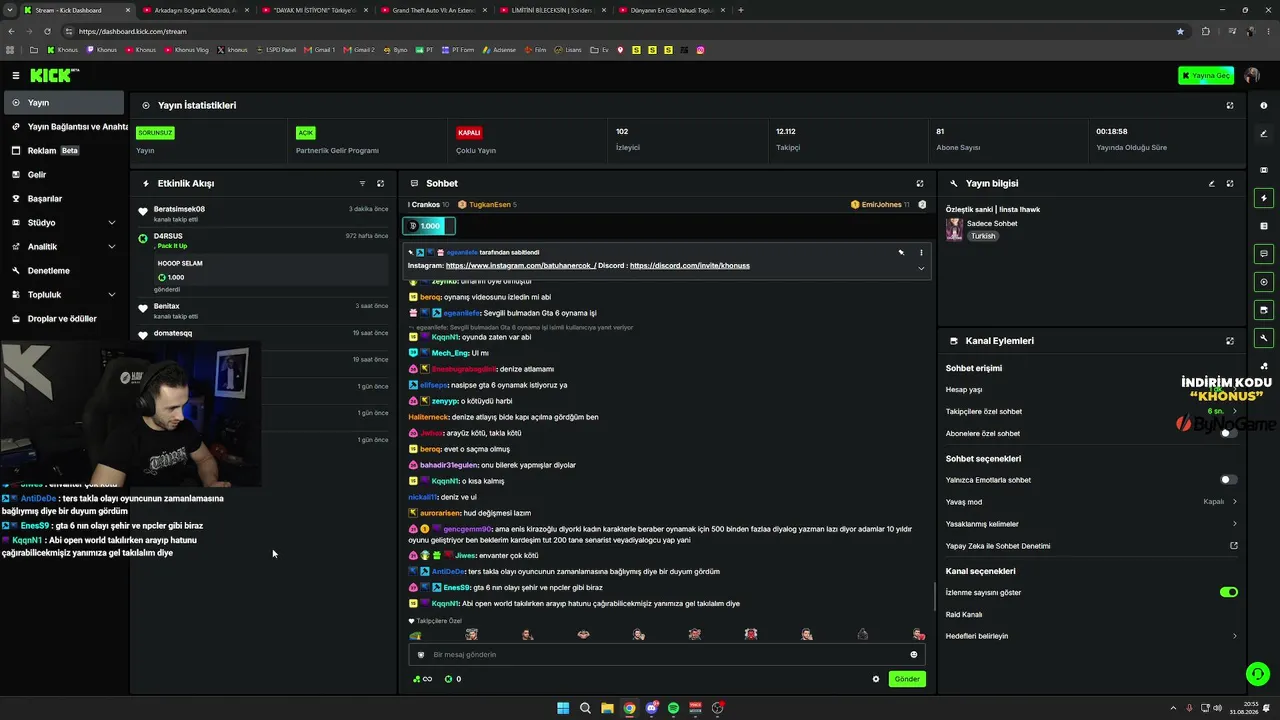Click TugkanEsen on the chat leaderboard

pos(488,205)
